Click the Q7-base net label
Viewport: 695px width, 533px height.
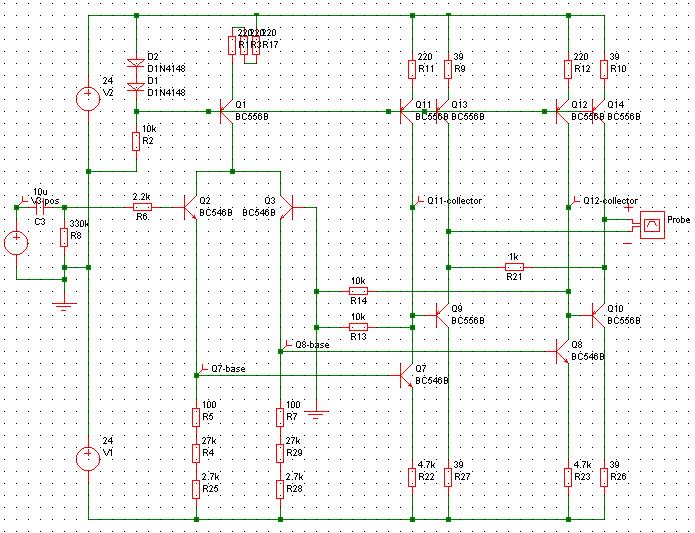coord(228,369)
